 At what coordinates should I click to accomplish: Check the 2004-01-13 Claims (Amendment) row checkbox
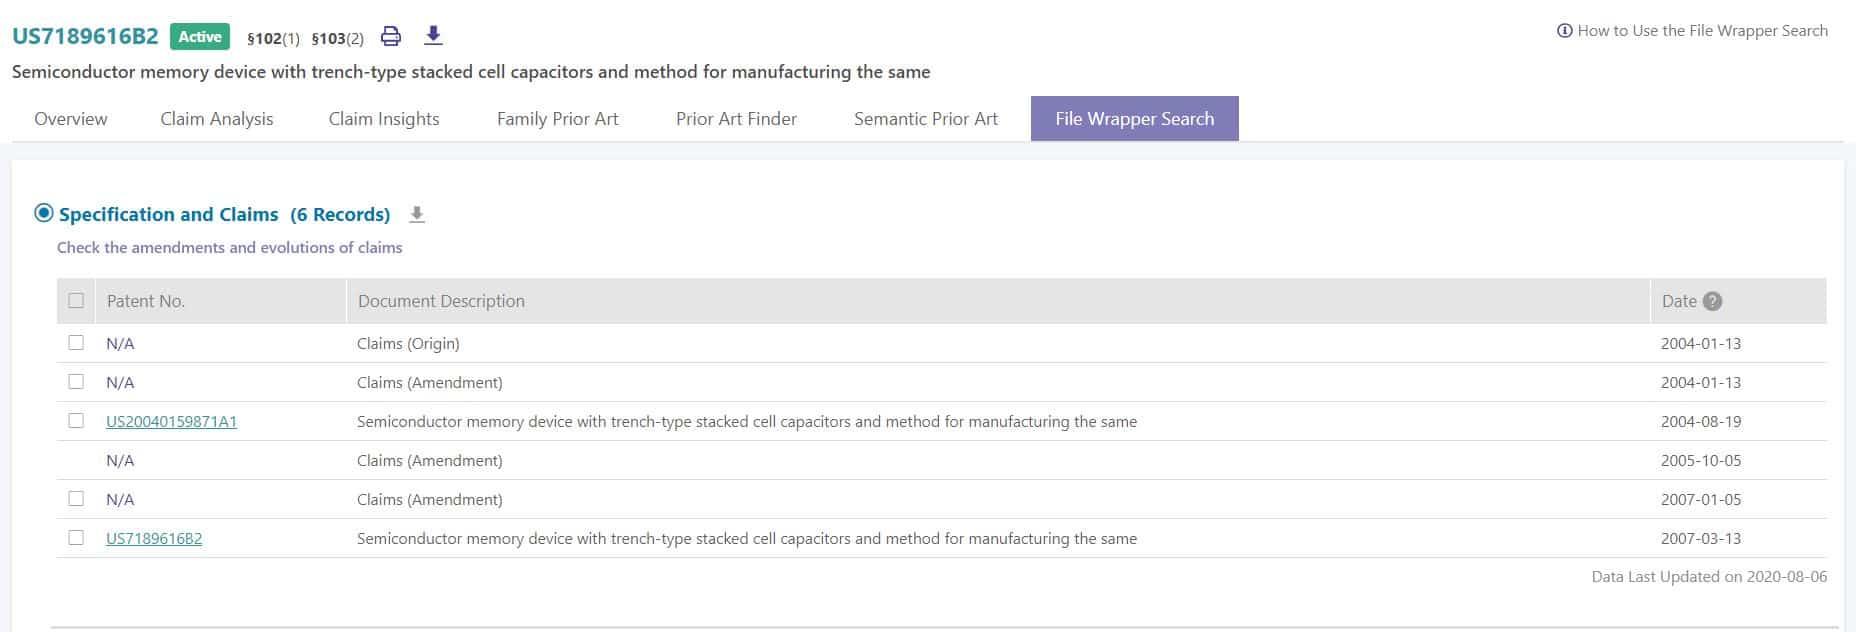click(76, 382)
